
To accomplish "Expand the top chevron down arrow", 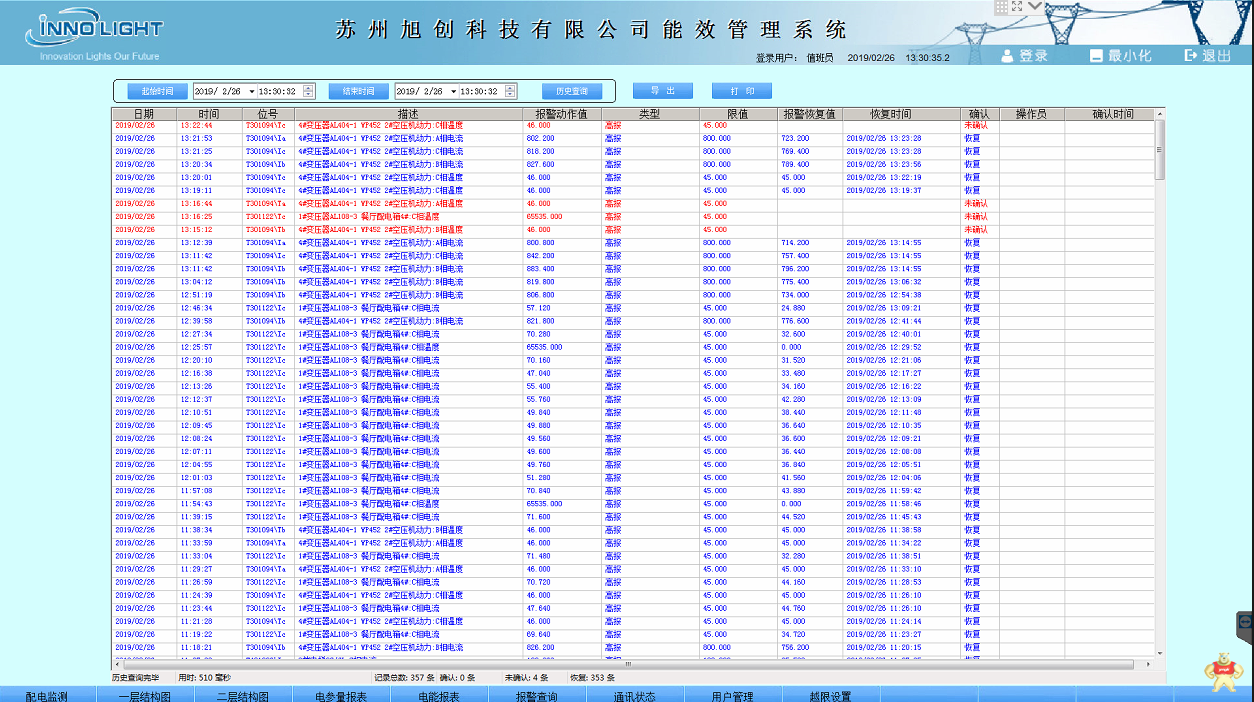I will click(x=1036, y=6).
